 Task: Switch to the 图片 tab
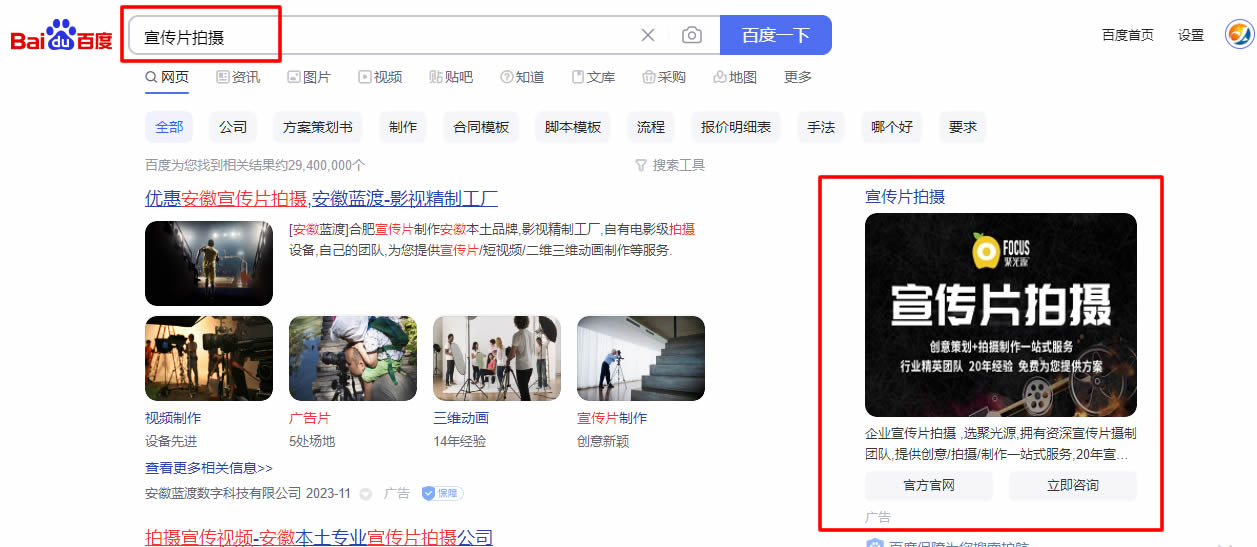309,77
